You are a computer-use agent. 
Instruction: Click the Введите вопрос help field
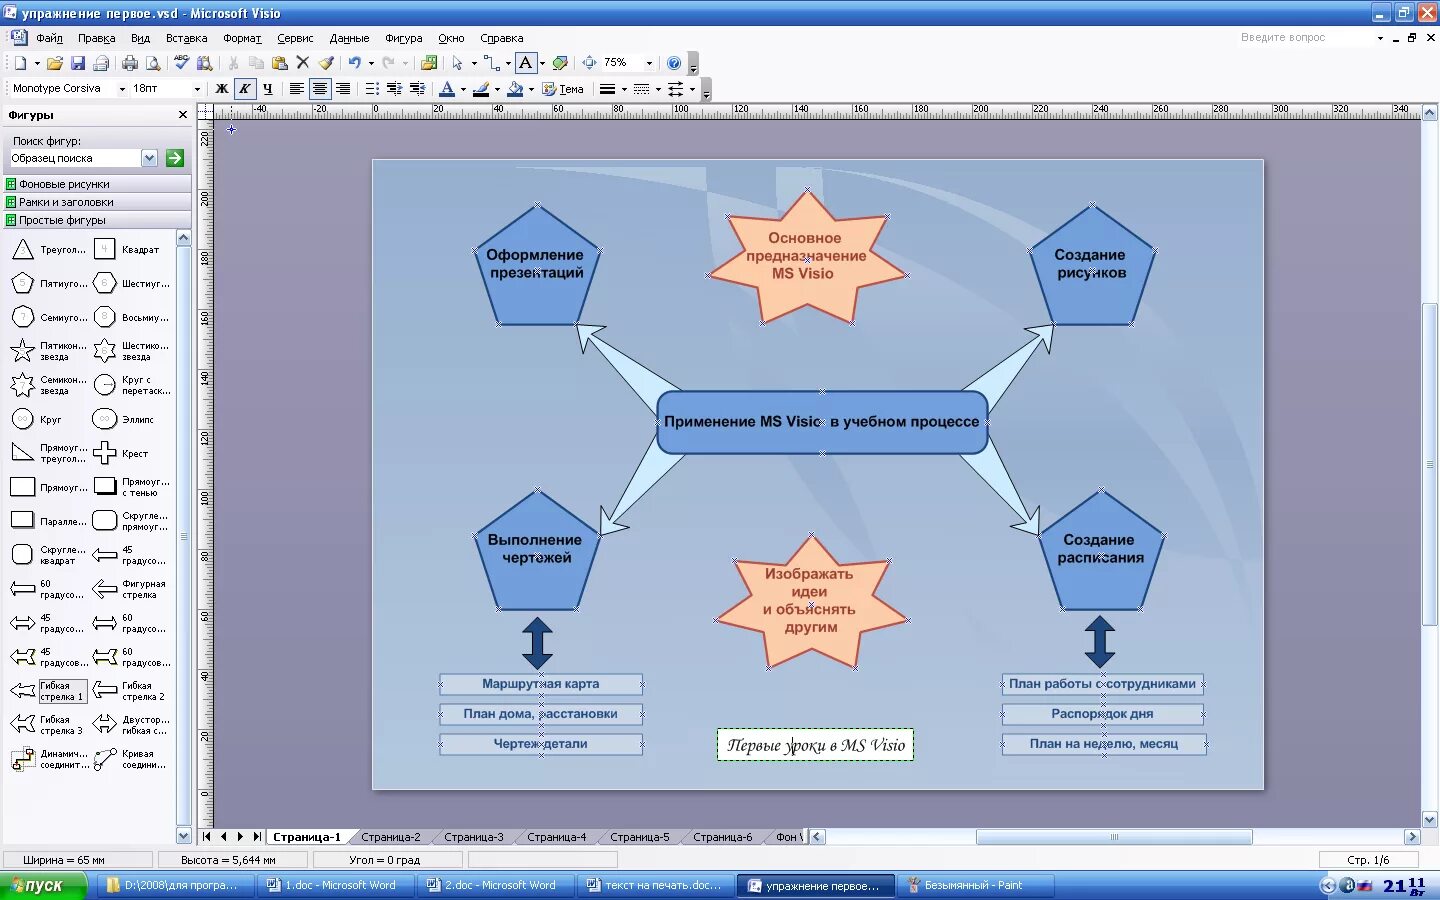click(1305, 37)
